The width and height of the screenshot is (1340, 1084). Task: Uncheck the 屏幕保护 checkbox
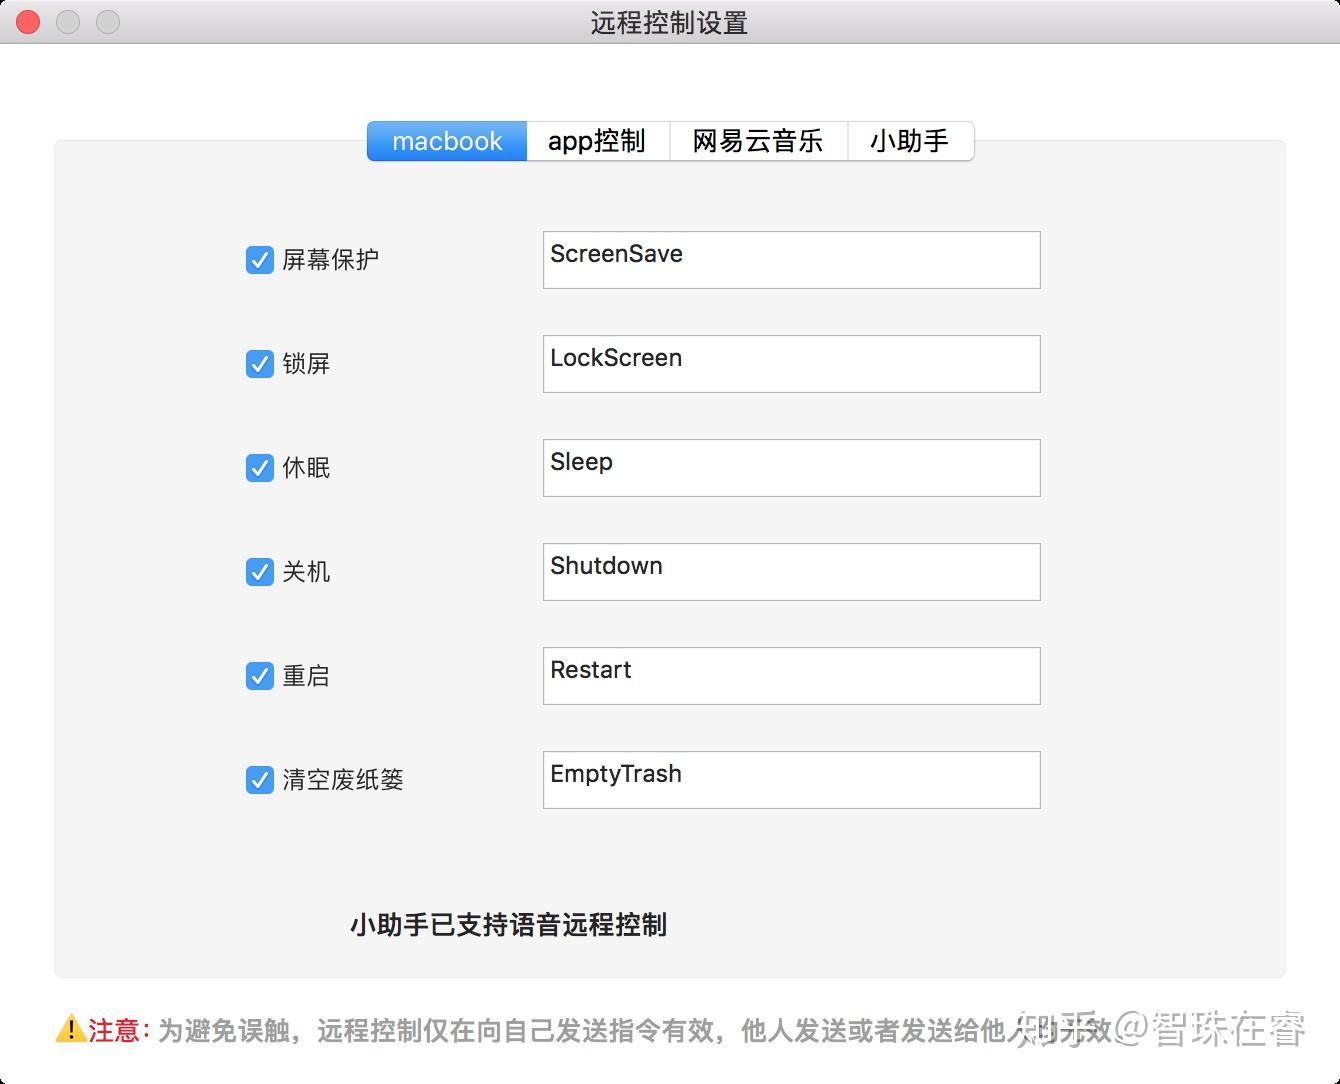click(x=260, y=260)
